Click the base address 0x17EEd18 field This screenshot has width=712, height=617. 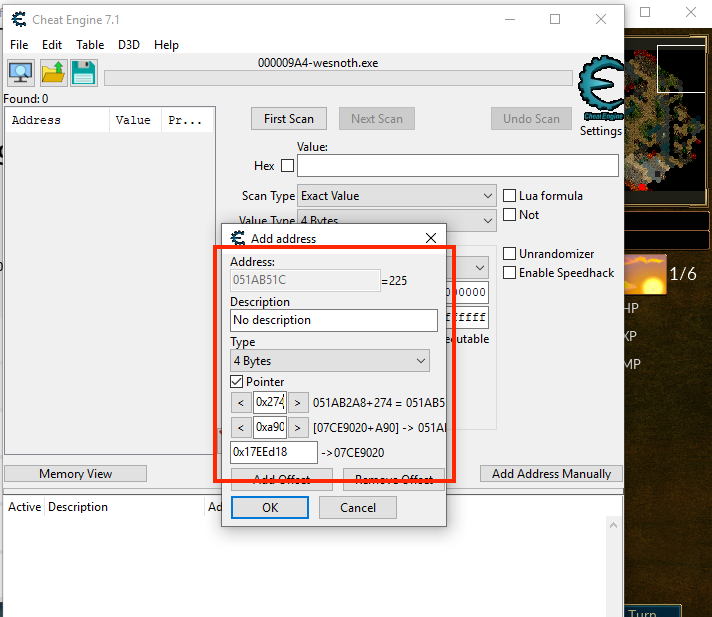point(274,452)
